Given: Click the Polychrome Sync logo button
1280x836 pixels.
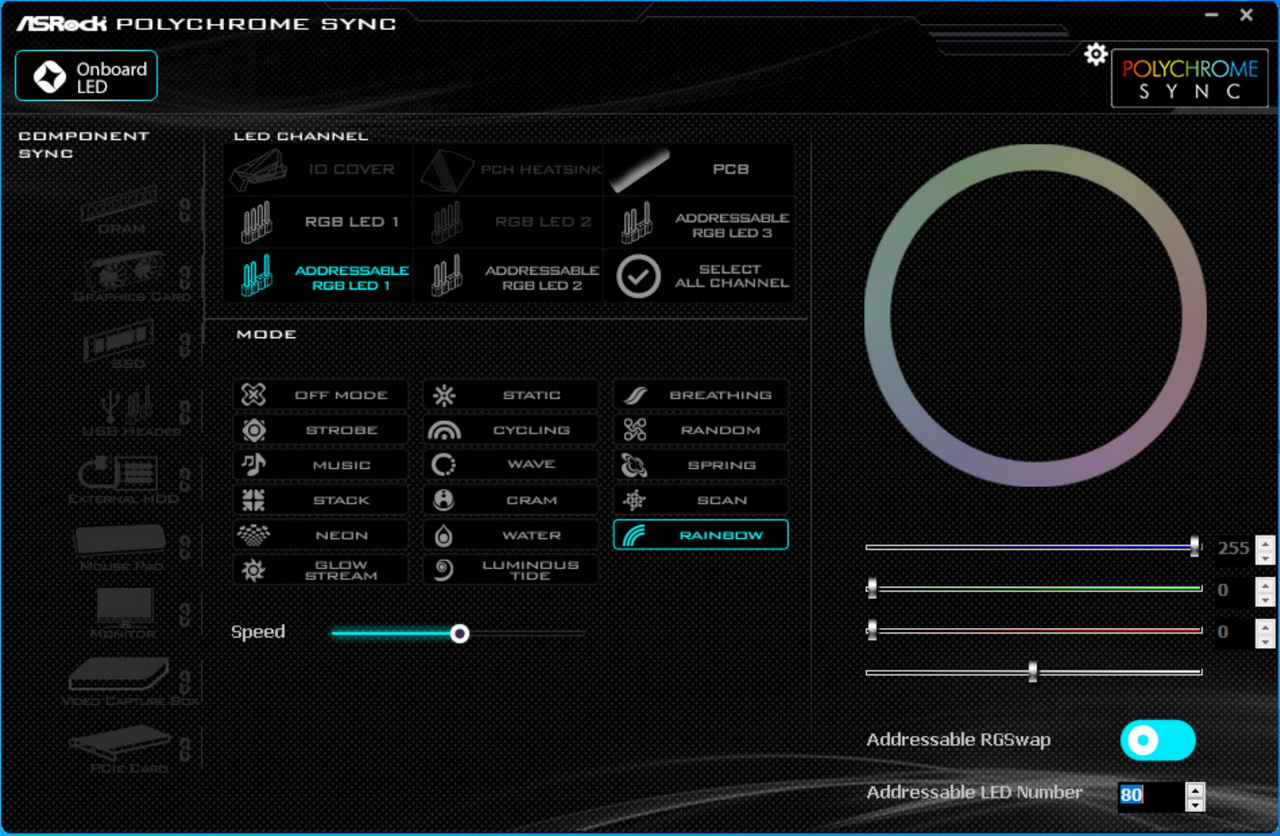Looking at the screenshot, I should (x=1189, y=79).
